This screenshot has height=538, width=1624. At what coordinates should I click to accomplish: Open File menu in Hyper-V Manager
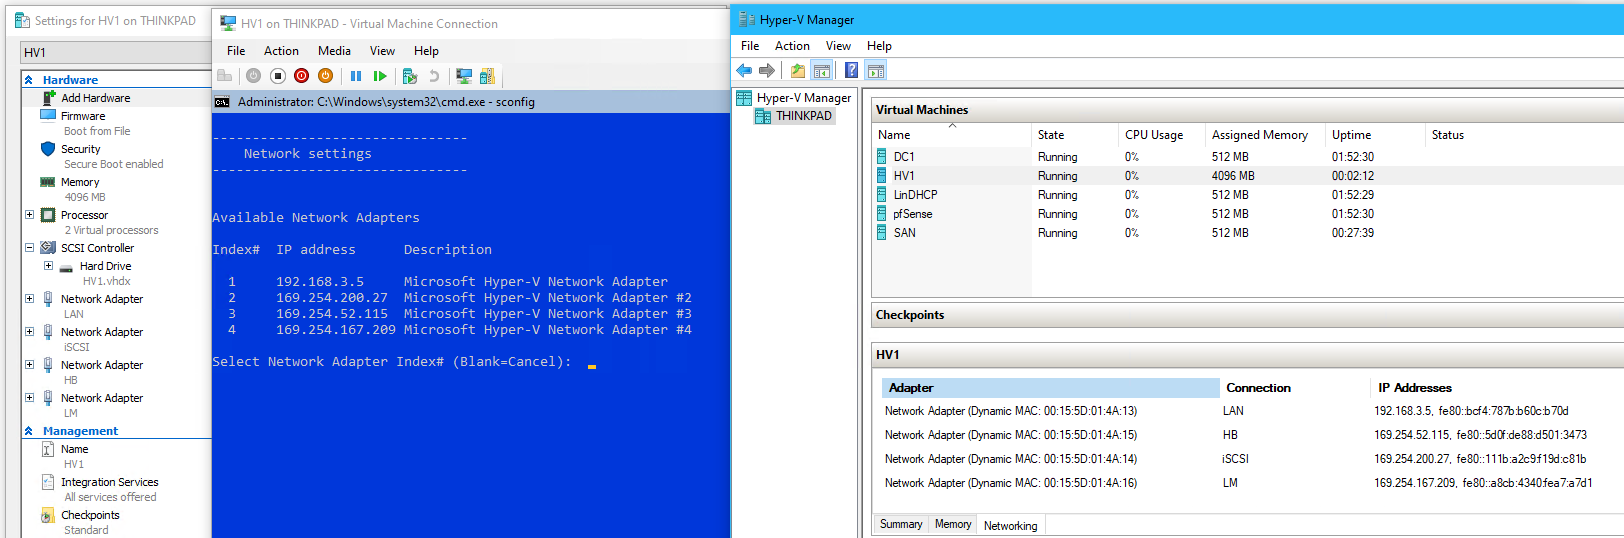point(750,46)
